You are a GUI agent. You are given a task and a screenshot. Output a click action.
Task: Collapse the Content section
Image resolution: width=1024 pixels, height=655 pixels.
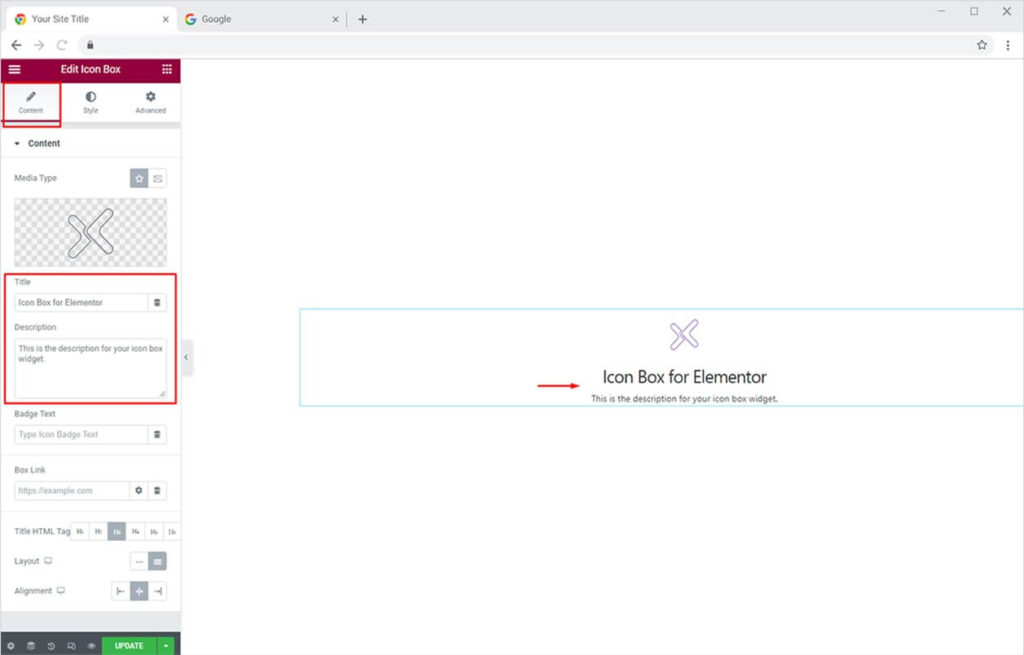17,144
